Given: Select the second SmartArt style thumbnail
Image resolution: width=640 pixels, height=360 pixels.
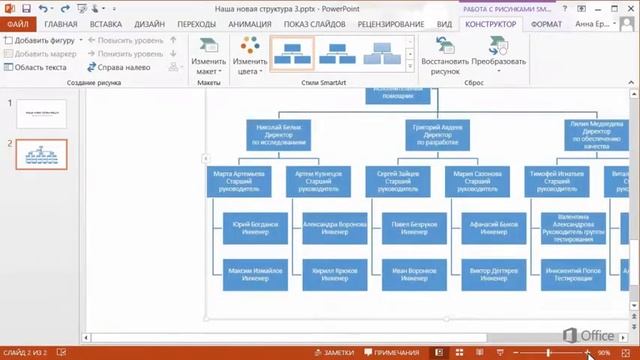Looking at the screenshot, I should click(337, 53).
